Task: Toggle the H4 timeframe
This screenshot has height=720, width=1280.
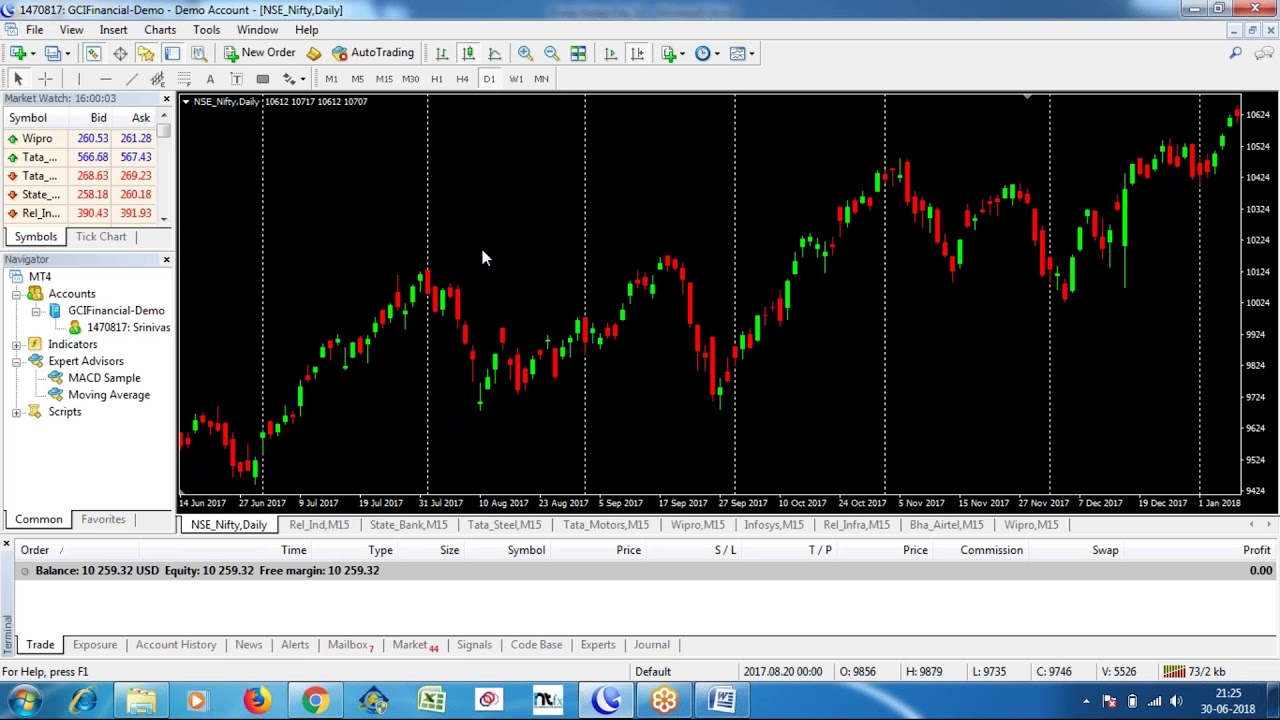Action: (462, 79)
